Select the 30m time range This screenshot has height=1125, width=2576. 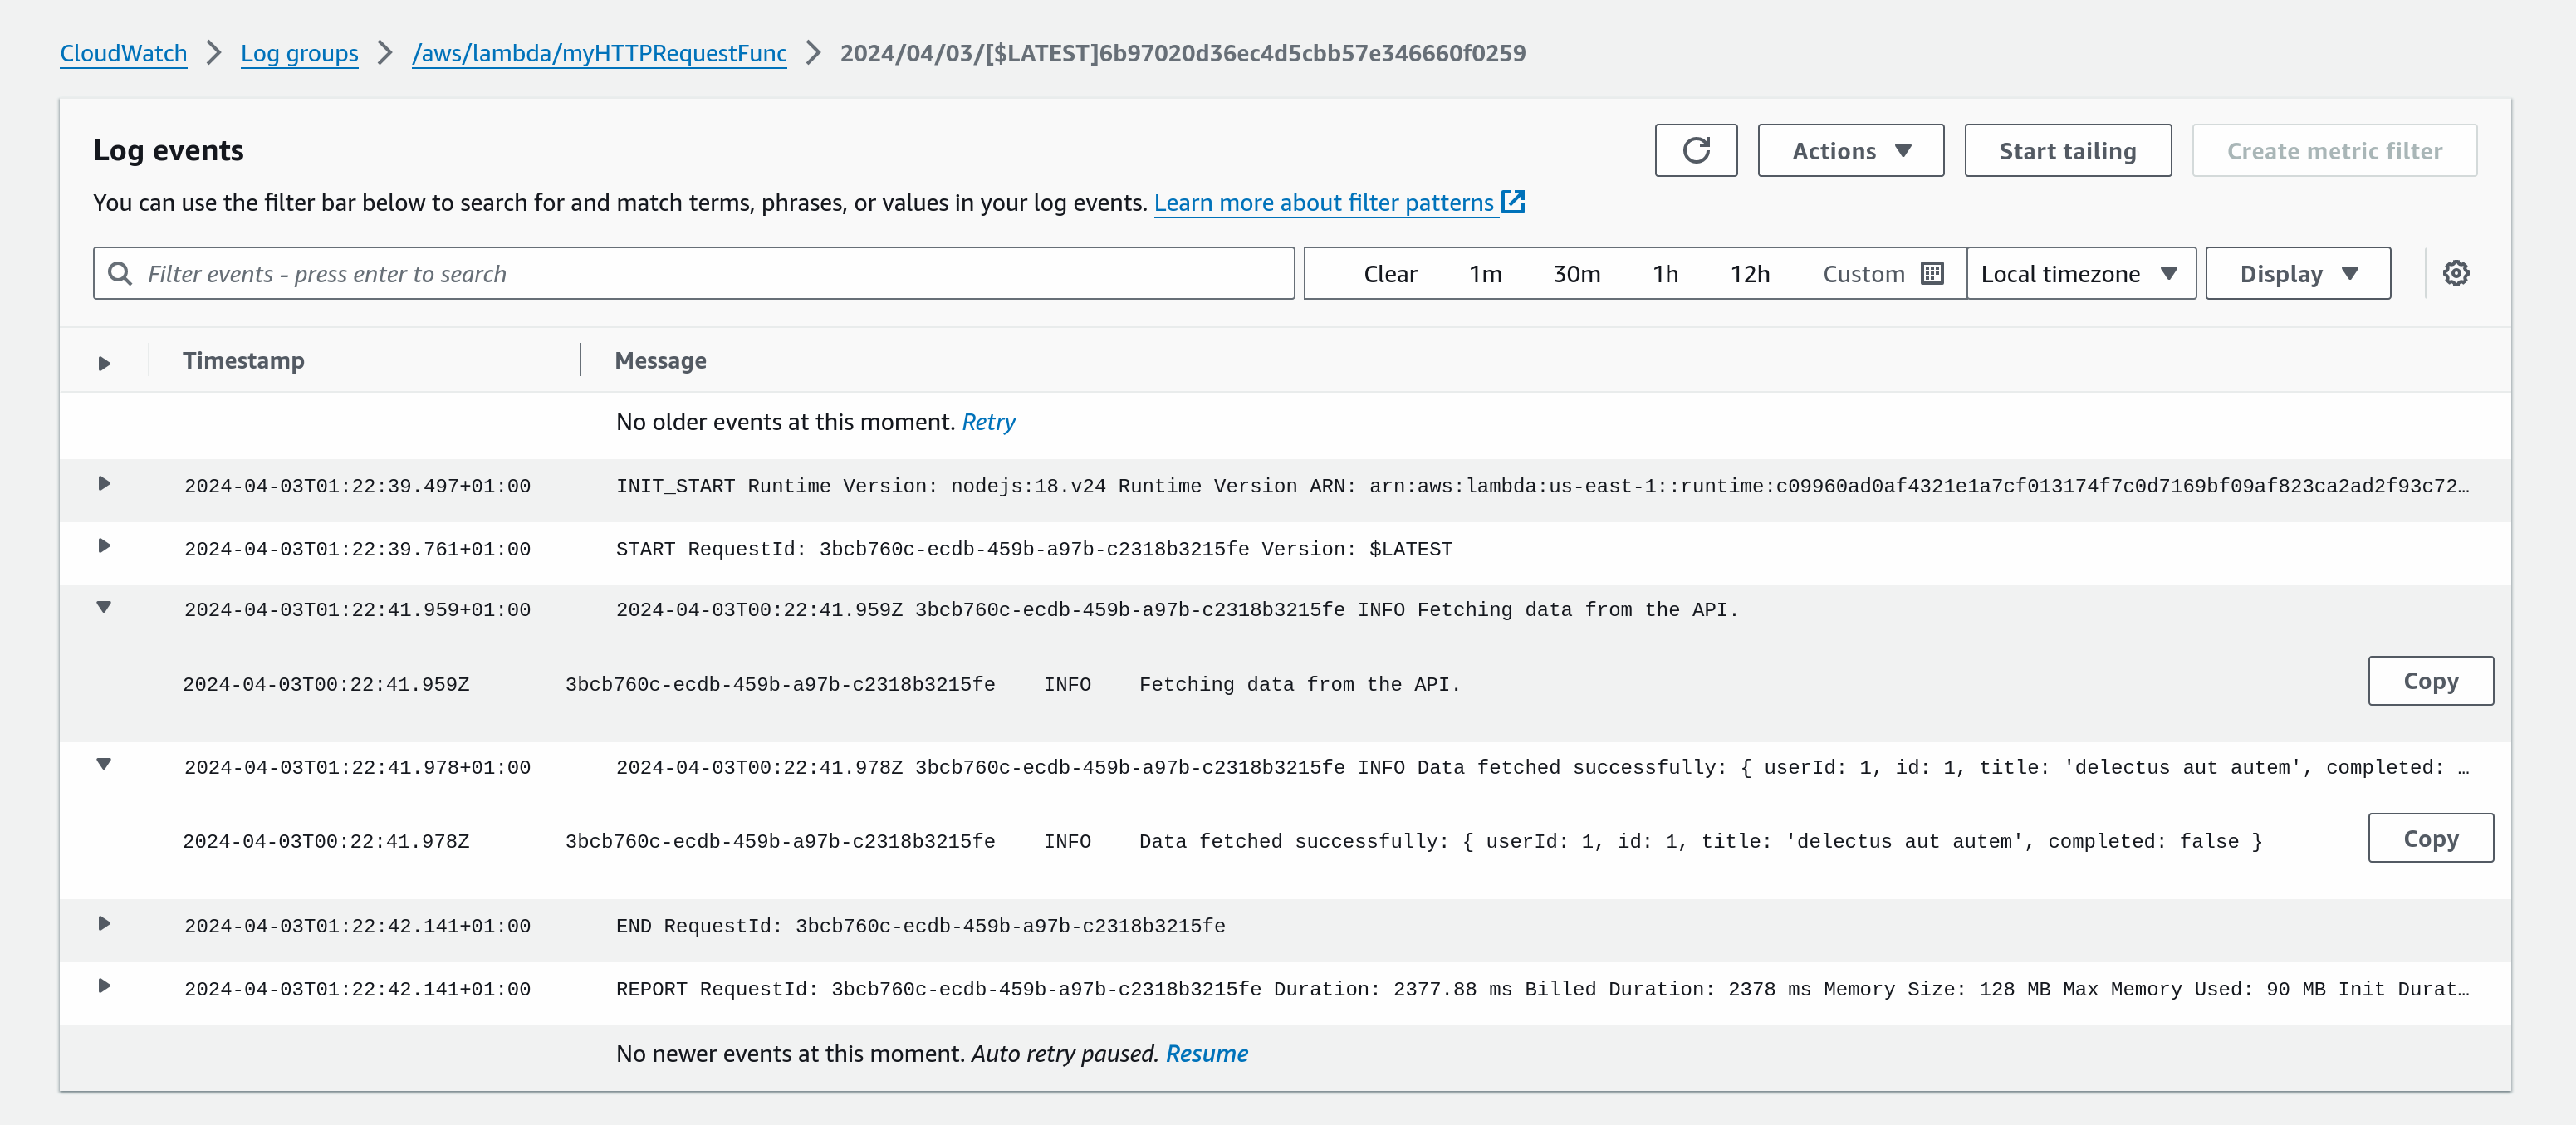pos(1576,273)
